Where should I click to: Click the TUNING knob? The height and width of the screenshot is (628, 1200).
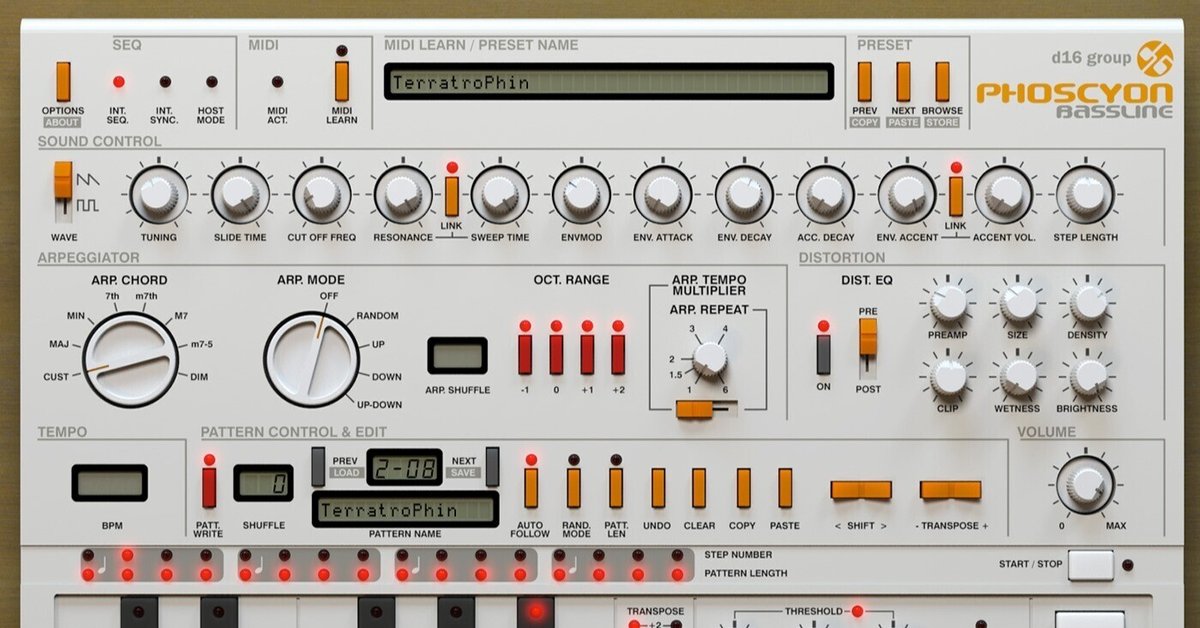coord(158,194)
